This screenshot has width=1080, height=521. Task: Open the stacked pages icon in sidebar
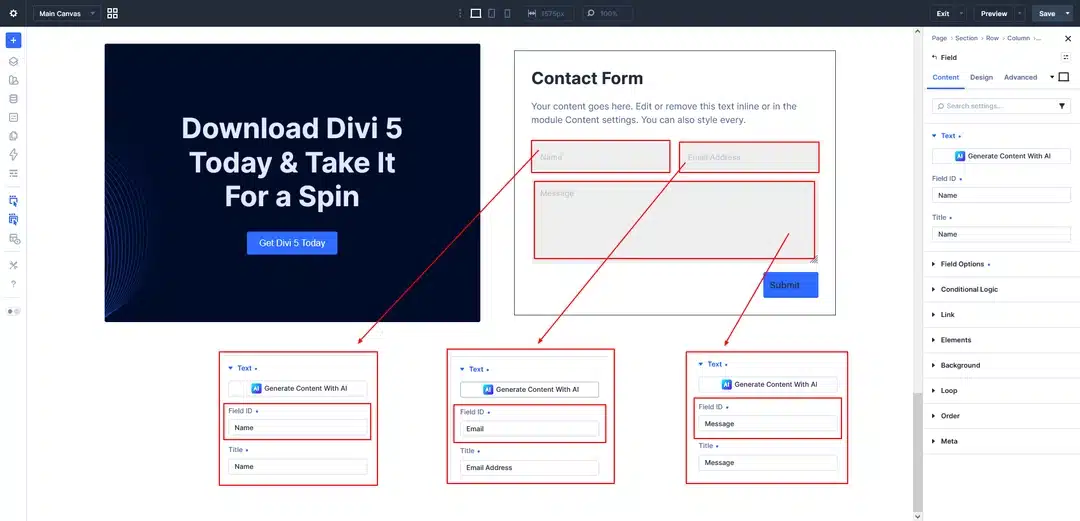13,136
